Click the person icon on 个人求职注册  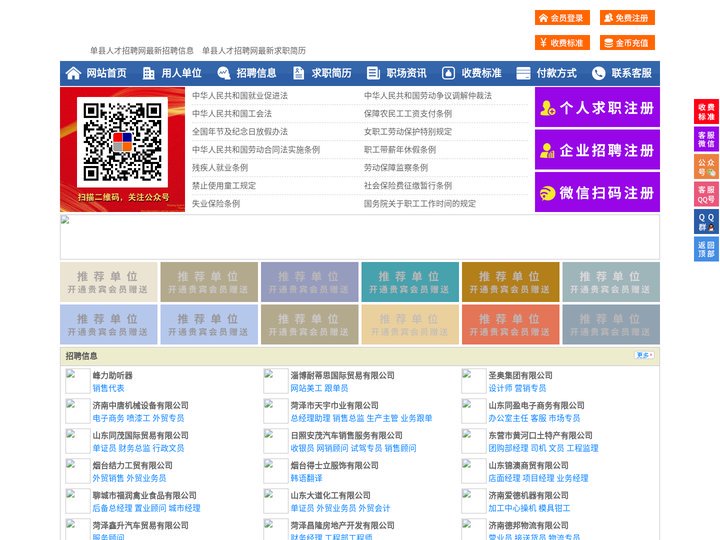pos(547,108)
